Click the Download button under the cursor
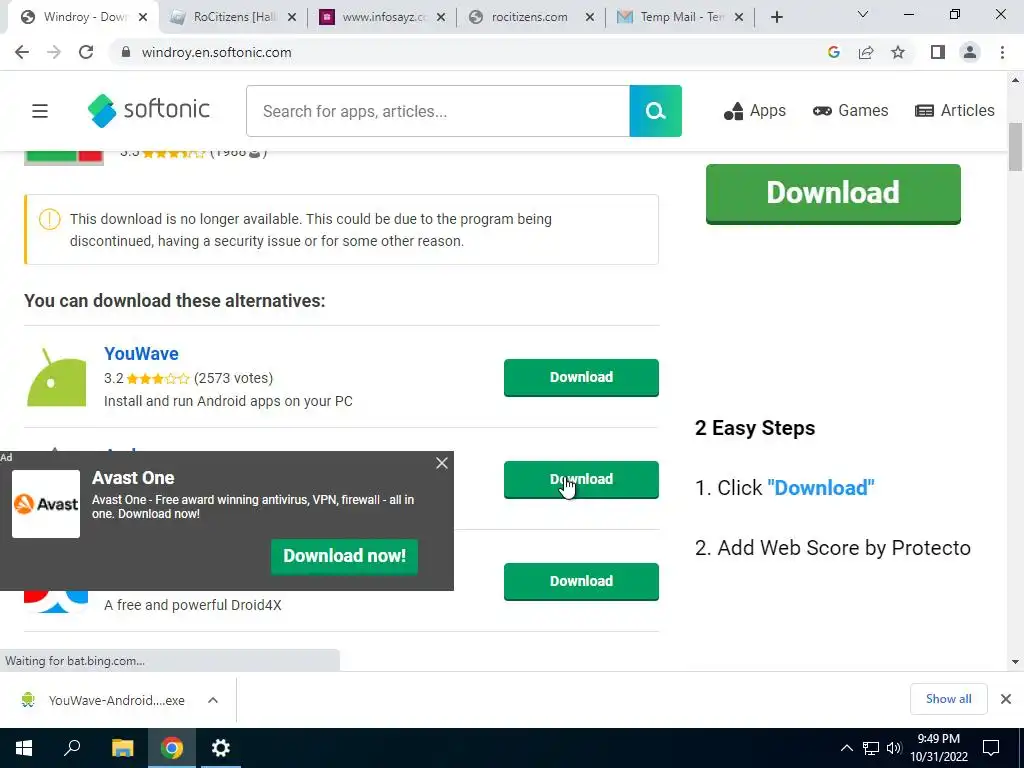Viewport: 1024px width, 768px height. click(581, 479)
